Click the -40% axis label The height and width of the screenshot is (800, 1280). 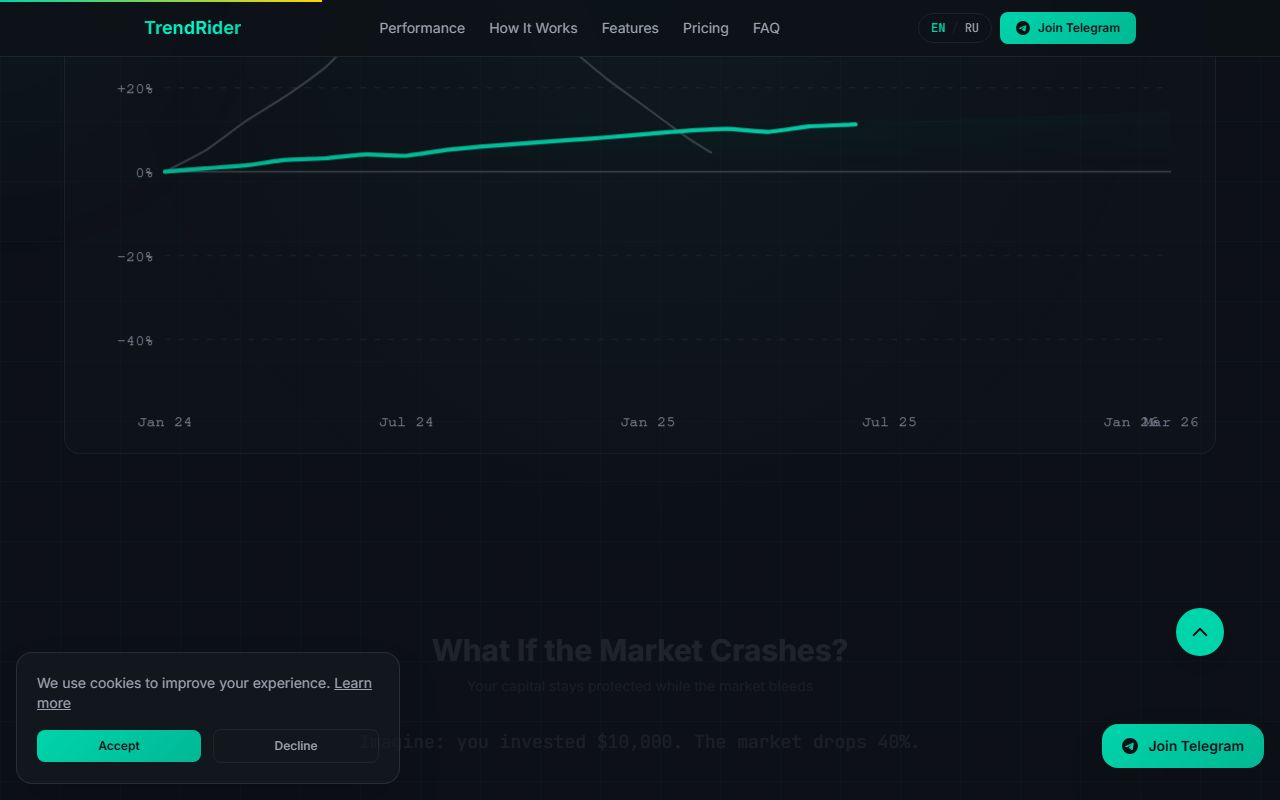[x=135, y=341]
